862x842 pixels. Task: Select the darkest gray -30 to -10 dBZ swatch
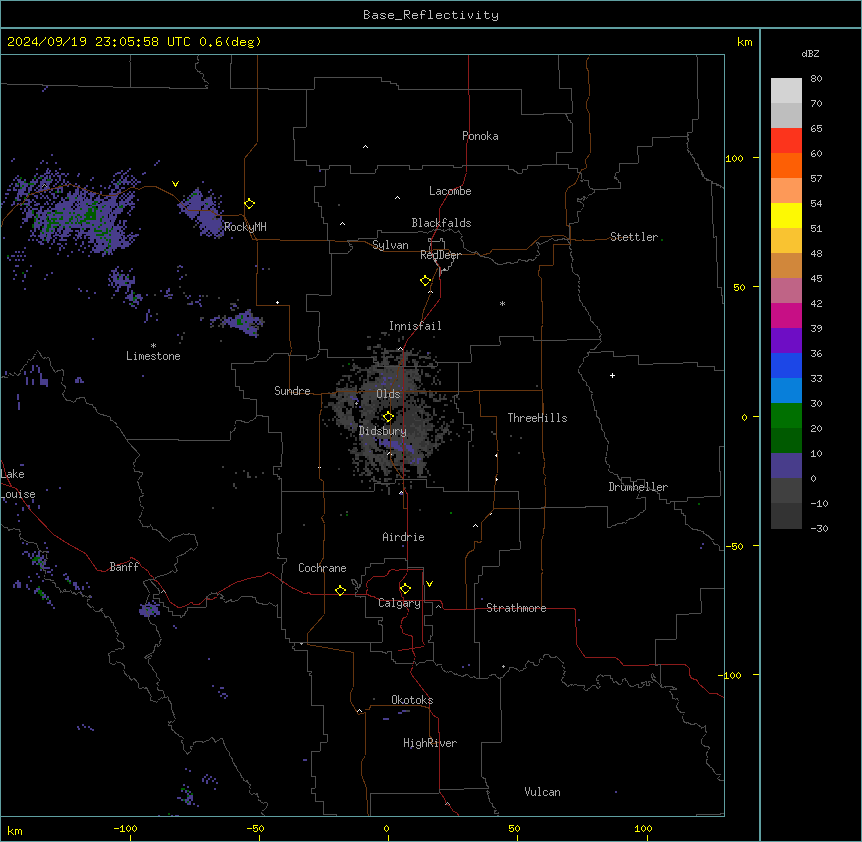pos(786,516)
